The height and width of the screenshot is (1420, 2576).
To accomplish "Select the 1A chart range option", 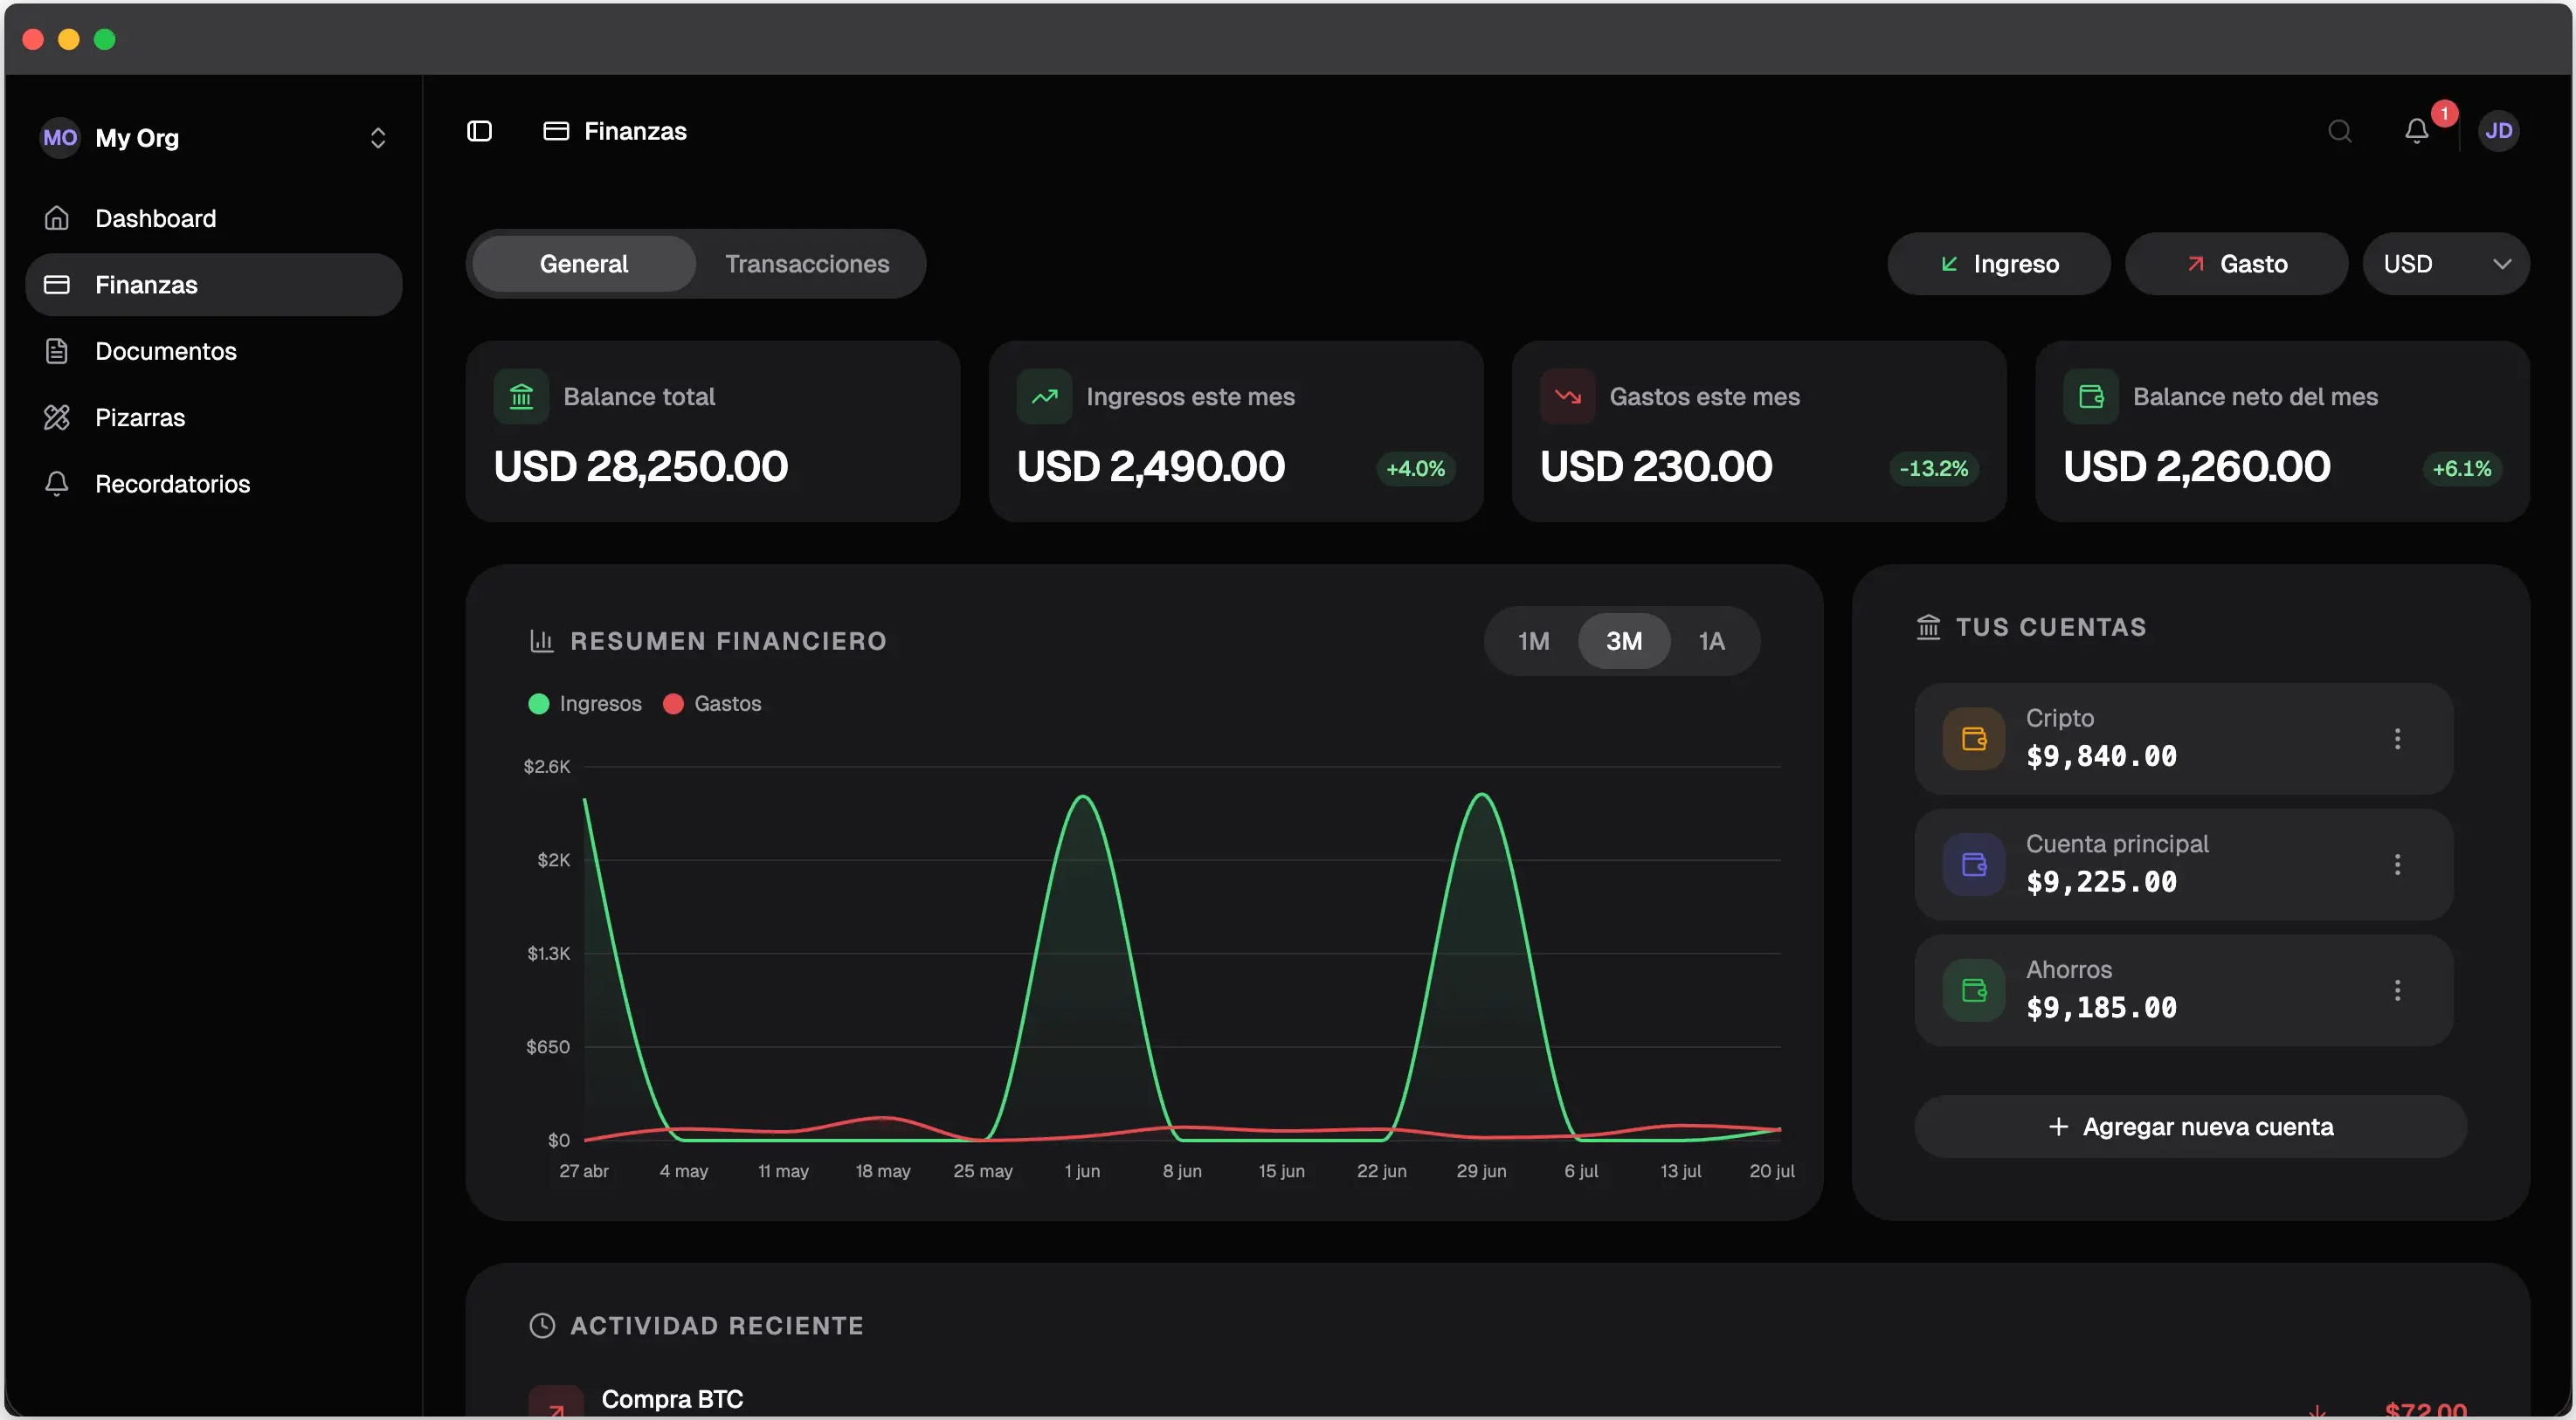I will pyautogui.click(x=1710, y=641).
